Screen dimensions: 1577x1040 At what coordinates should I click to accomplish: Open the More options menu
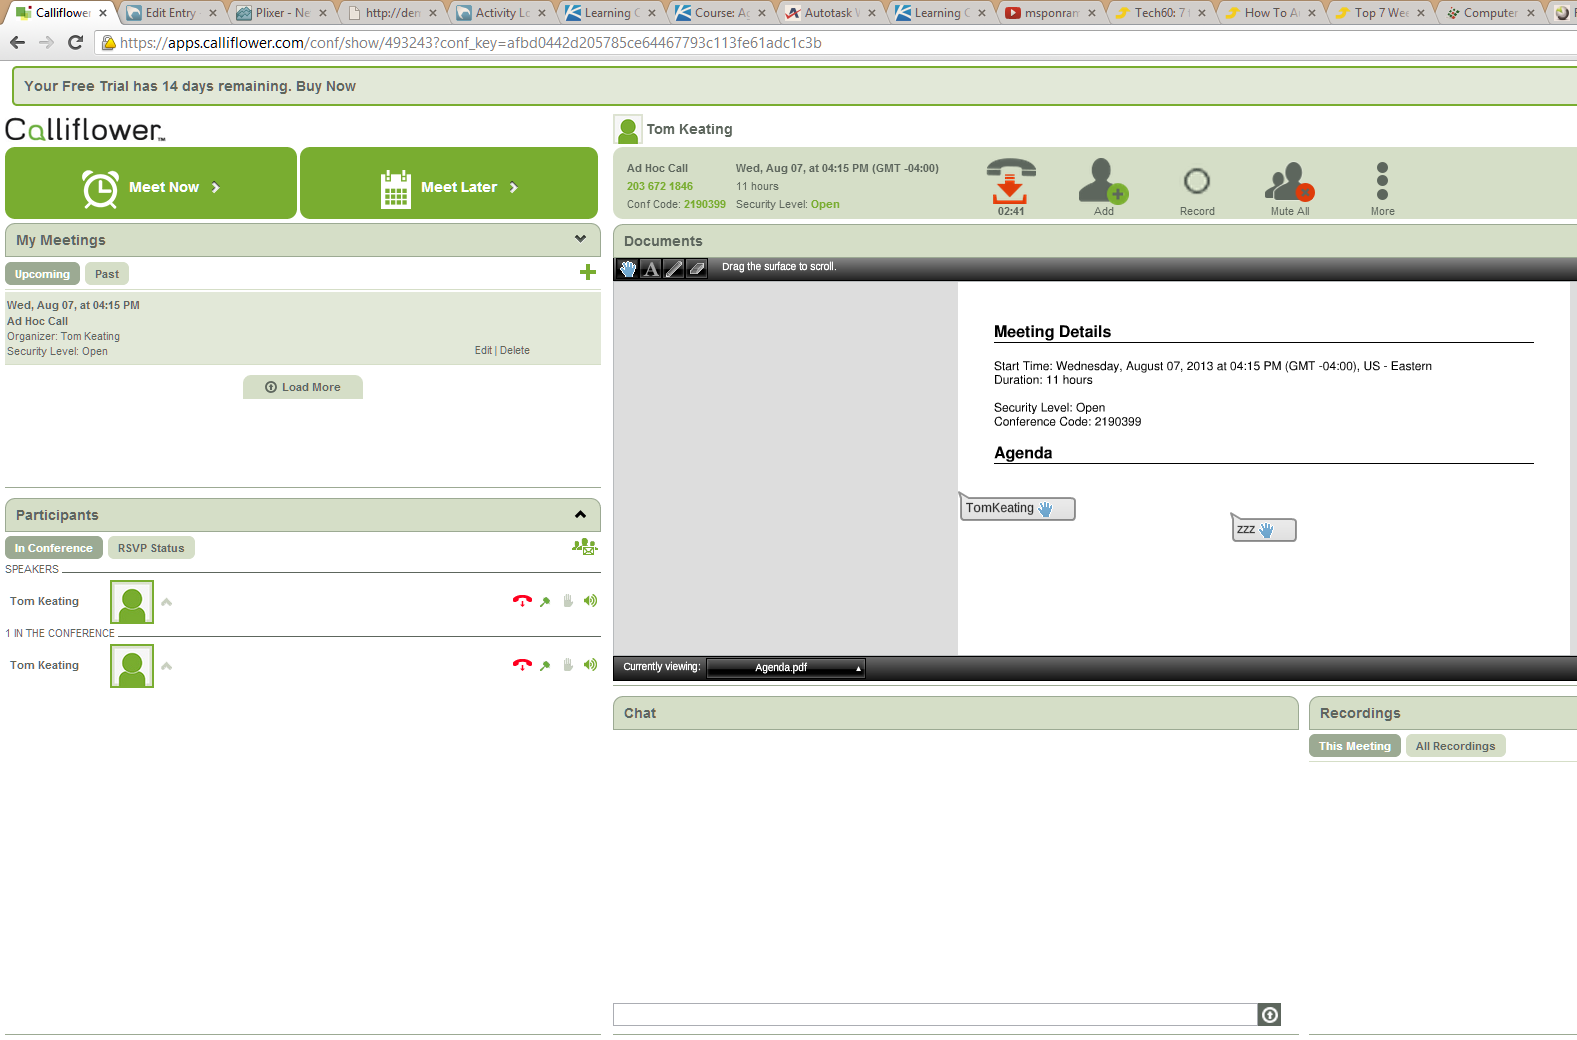click(1382, 183)
